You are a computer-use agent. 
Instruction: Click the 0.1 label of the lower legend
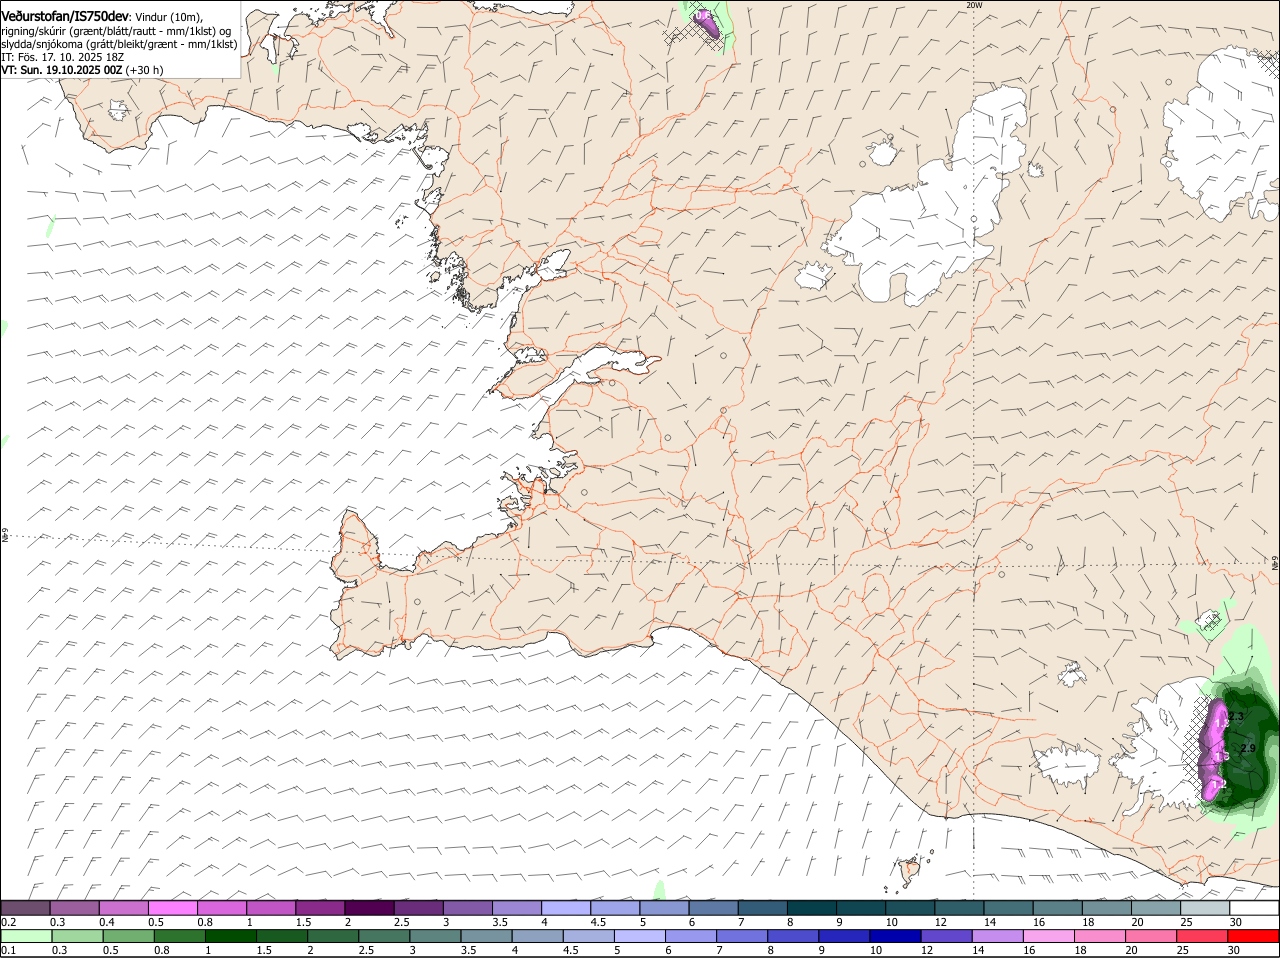coord(8,950)
